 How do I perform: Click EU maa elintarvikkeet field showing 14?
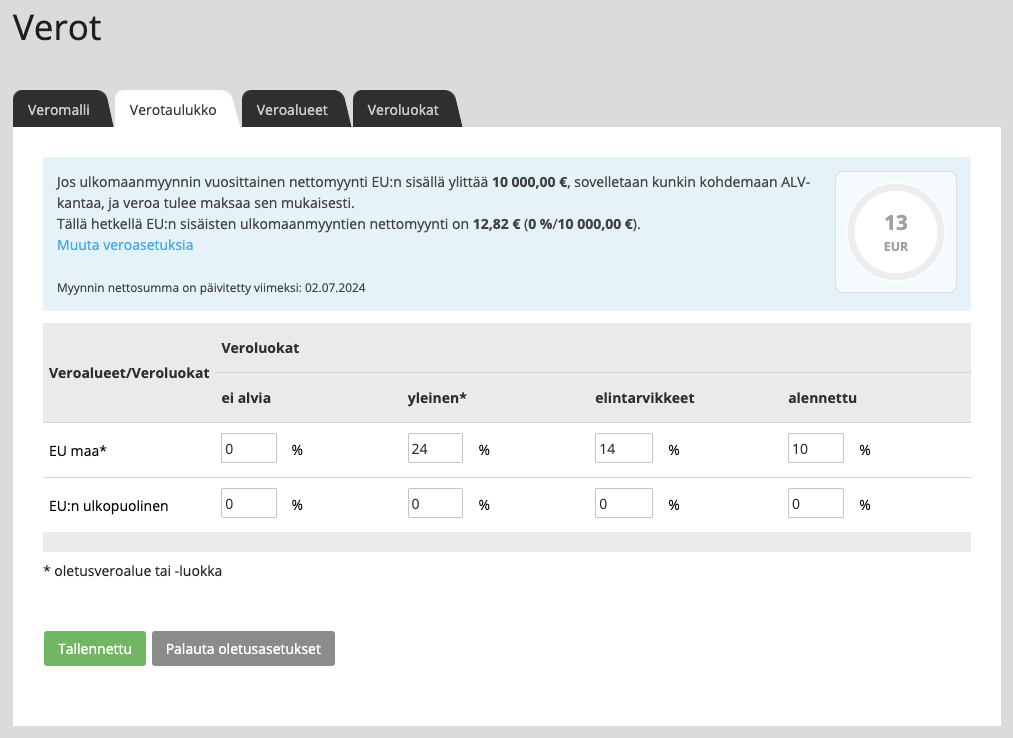[622, 449]
